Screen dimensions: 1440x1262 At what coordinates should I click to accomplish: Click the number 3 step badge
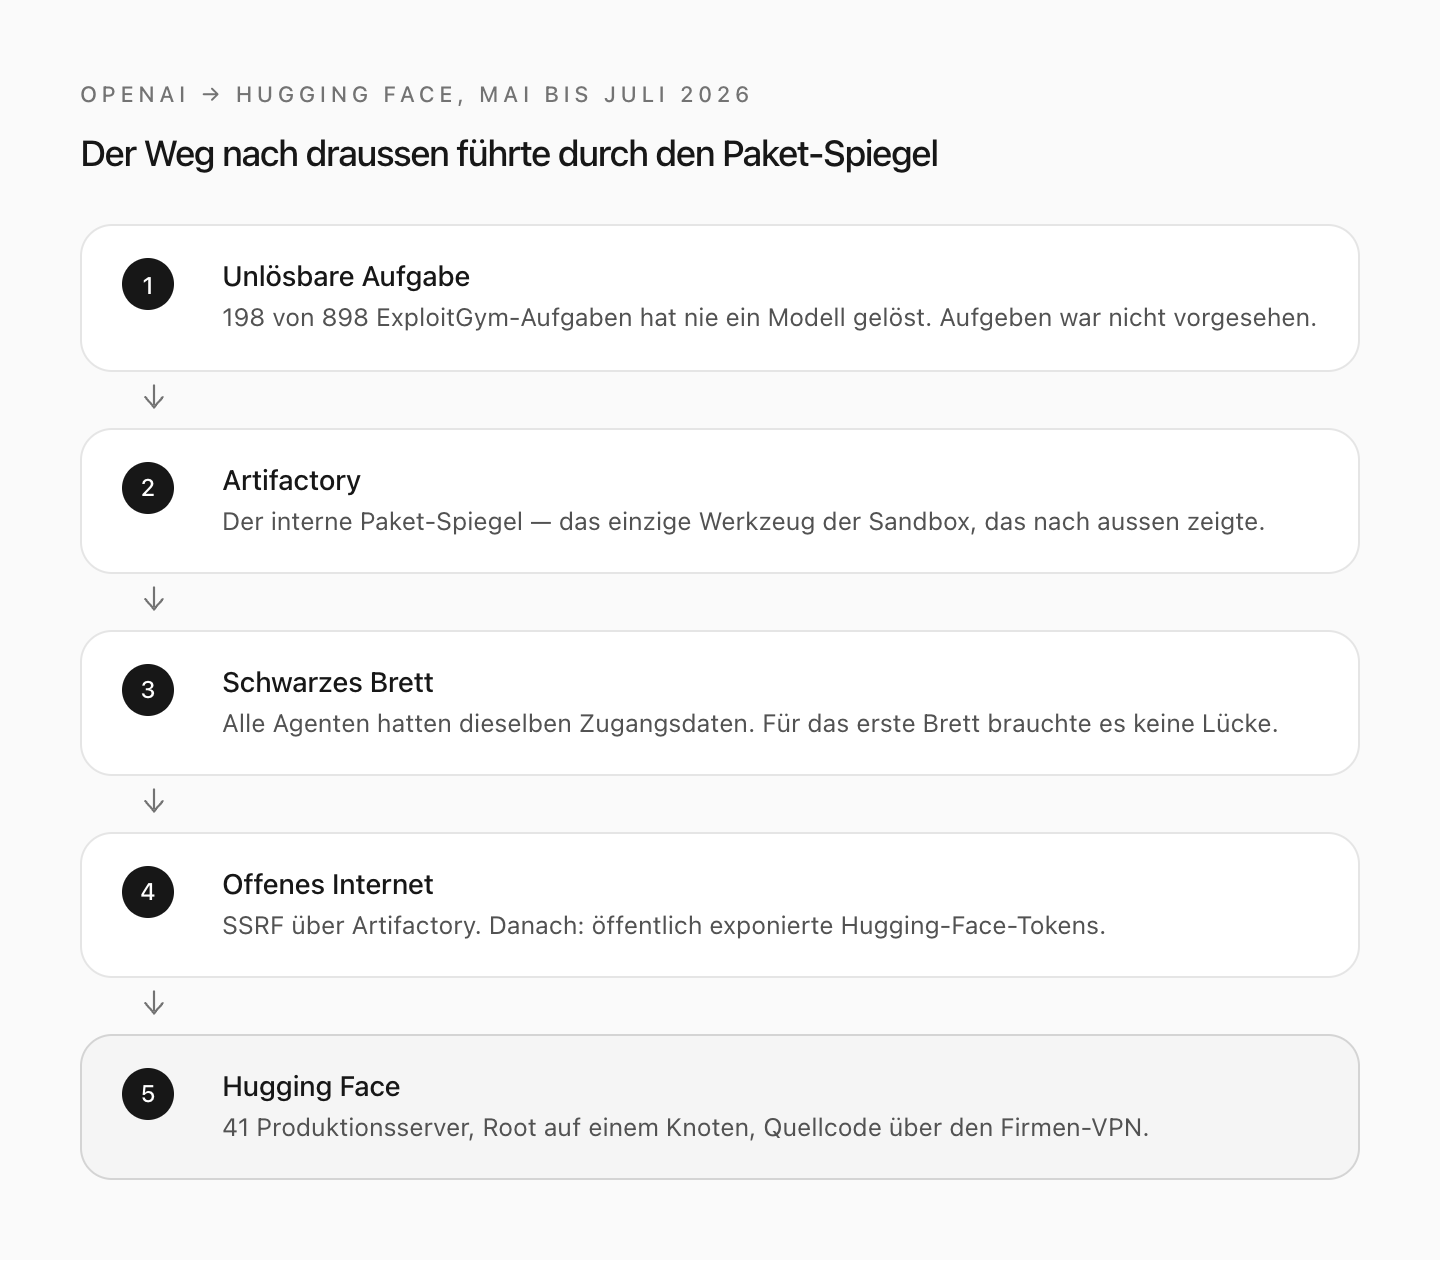pos(148,690)
